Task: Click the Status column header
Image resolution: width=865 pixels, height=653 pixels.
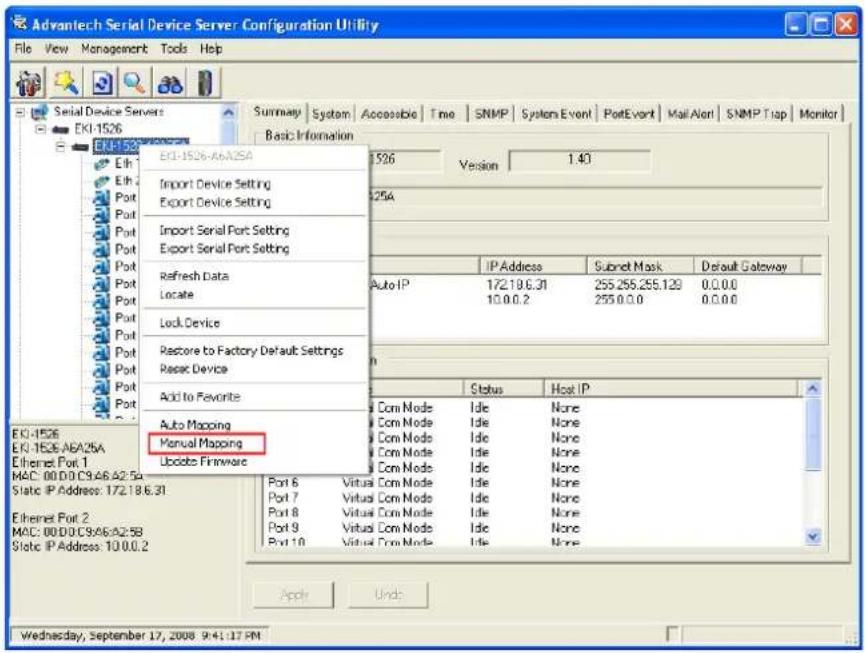Action: (x=504, y=389)
